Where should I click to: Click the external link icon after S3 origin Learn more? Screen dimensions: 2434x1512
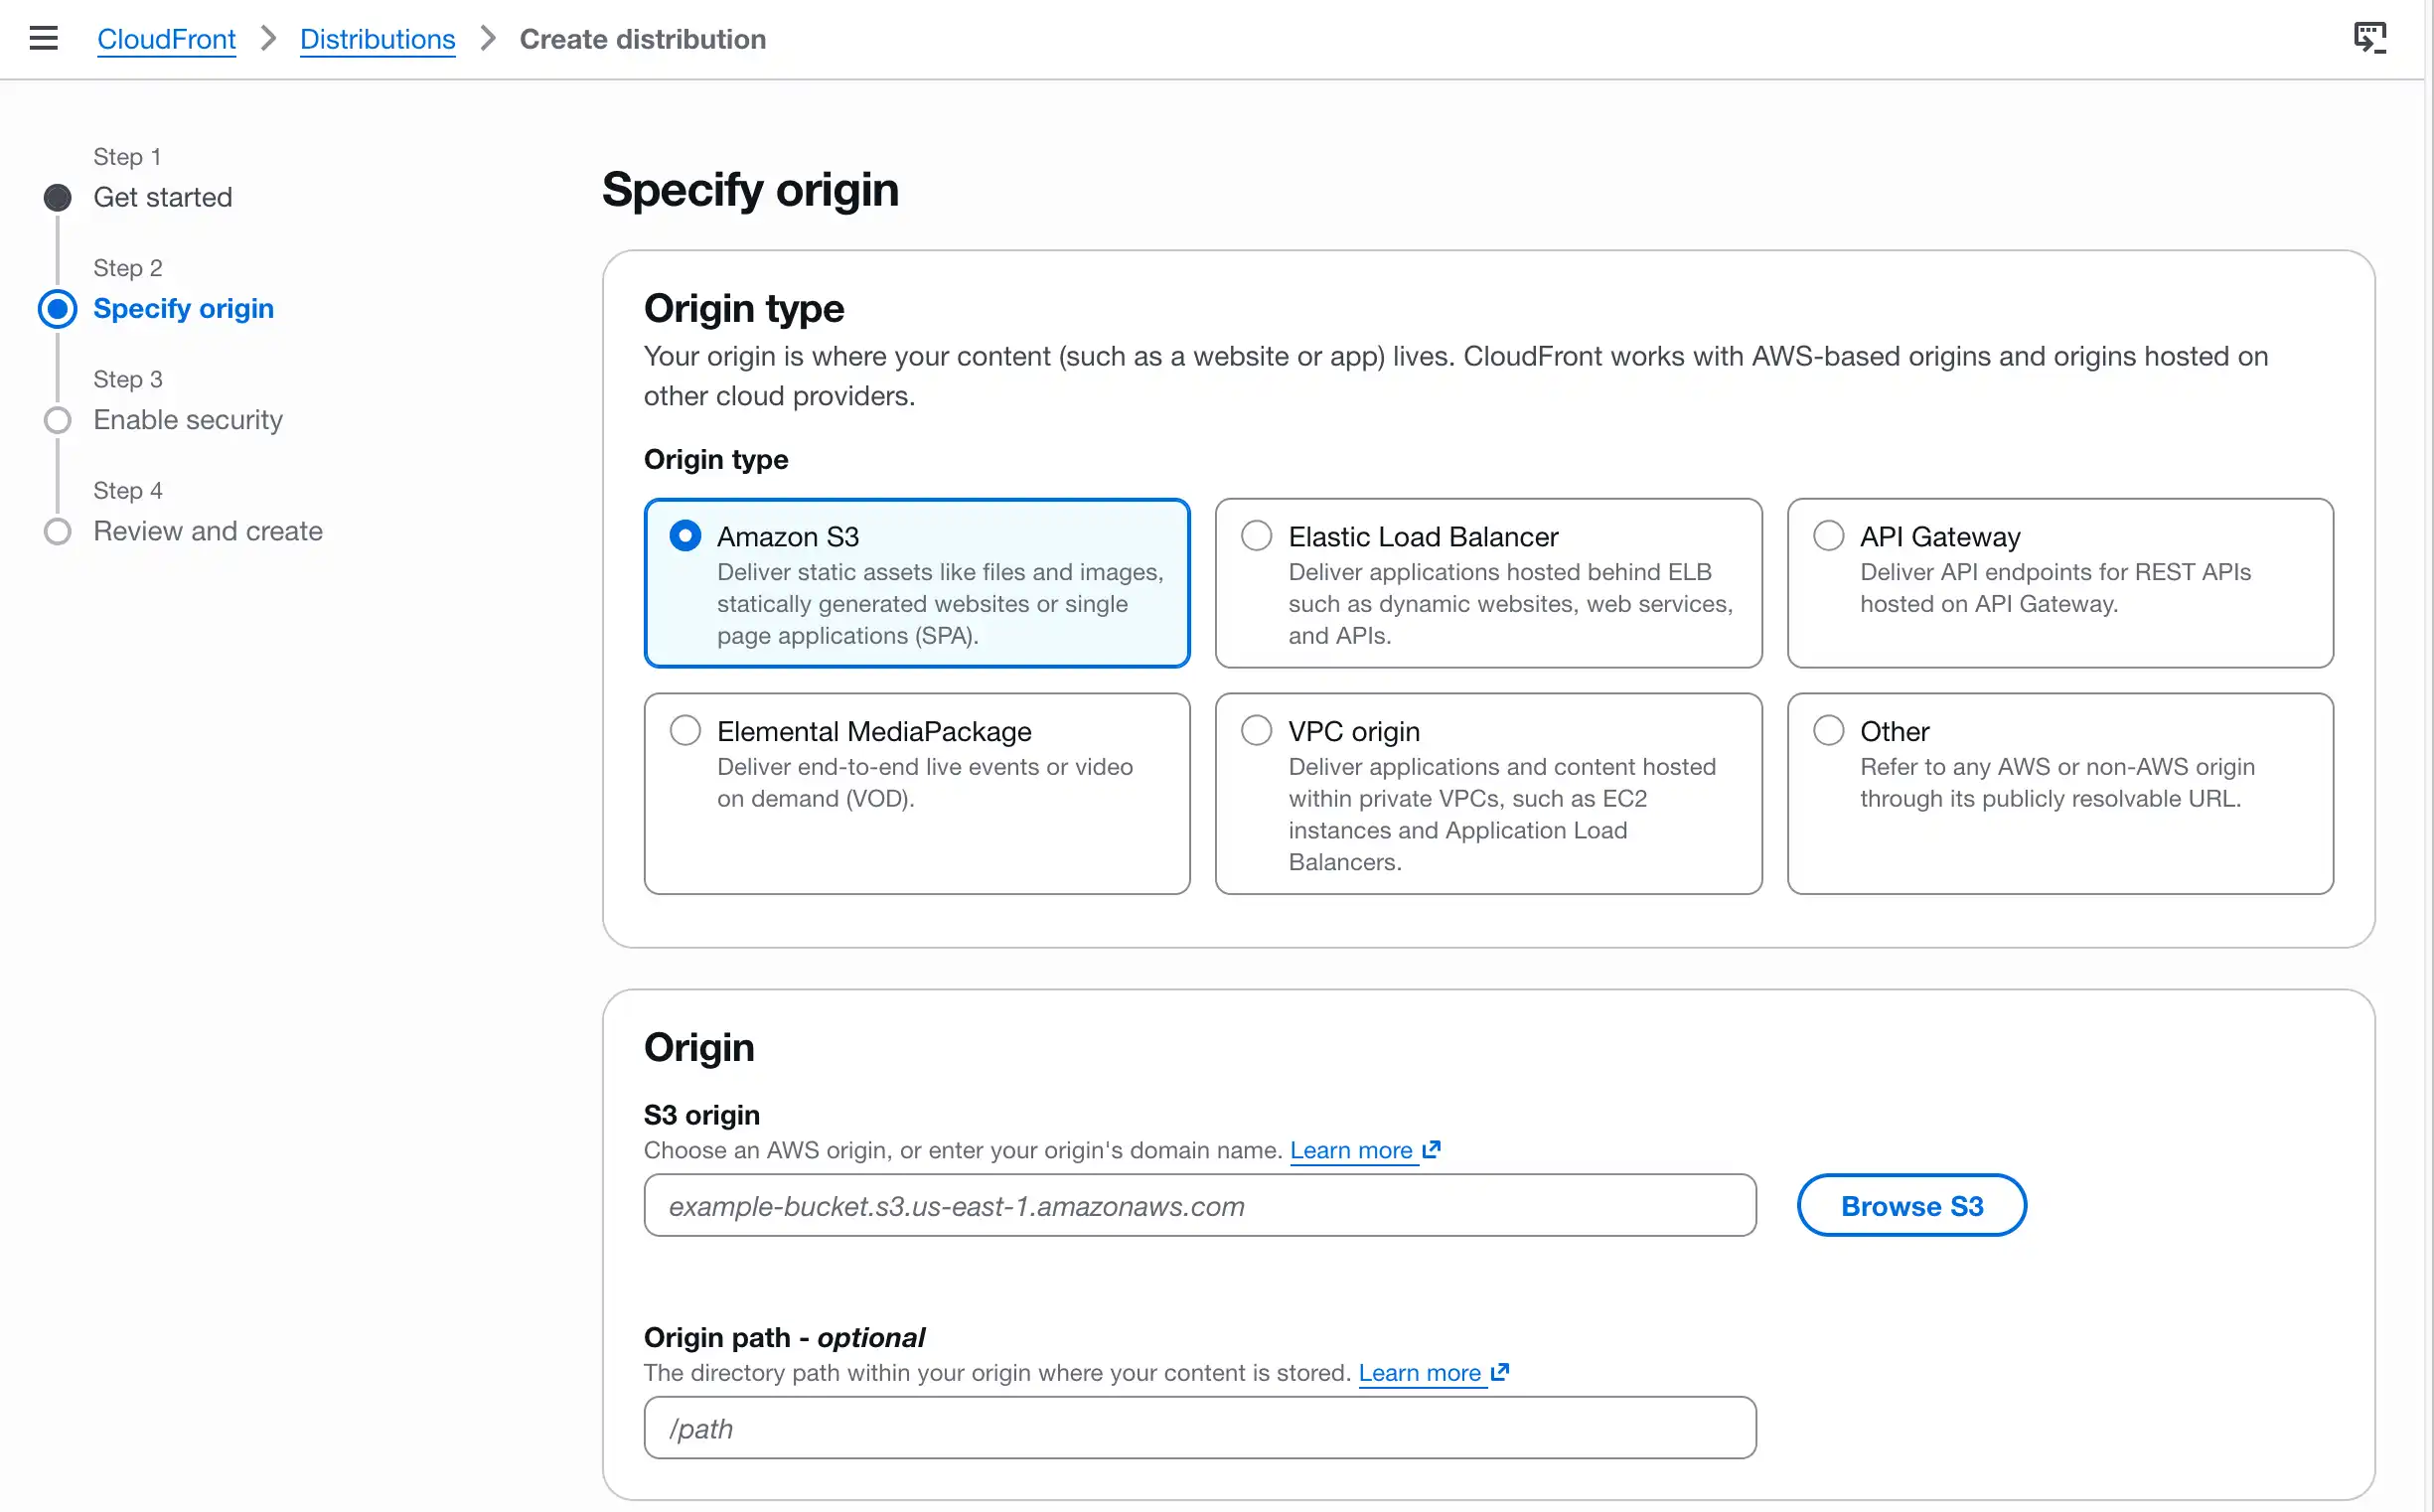1431,1150
